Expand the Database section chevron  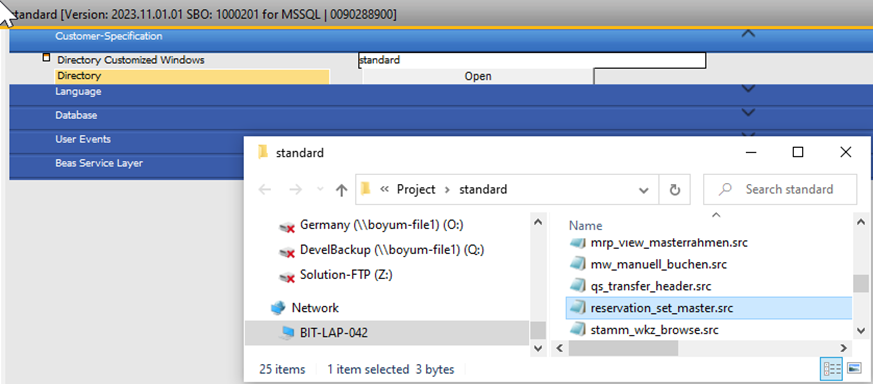tap(748, 113)
